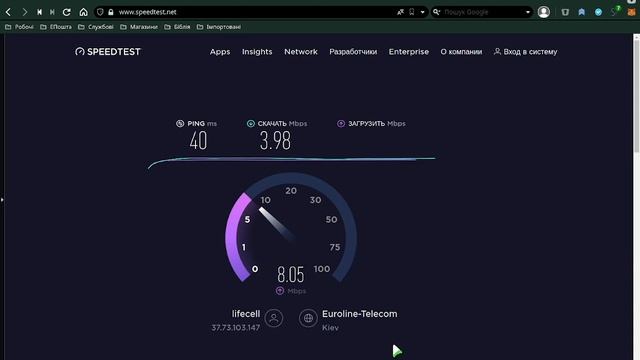
Task: Click the page vertical scrollbar thumb
Action: pyautogui.click(x=636, y=96)
